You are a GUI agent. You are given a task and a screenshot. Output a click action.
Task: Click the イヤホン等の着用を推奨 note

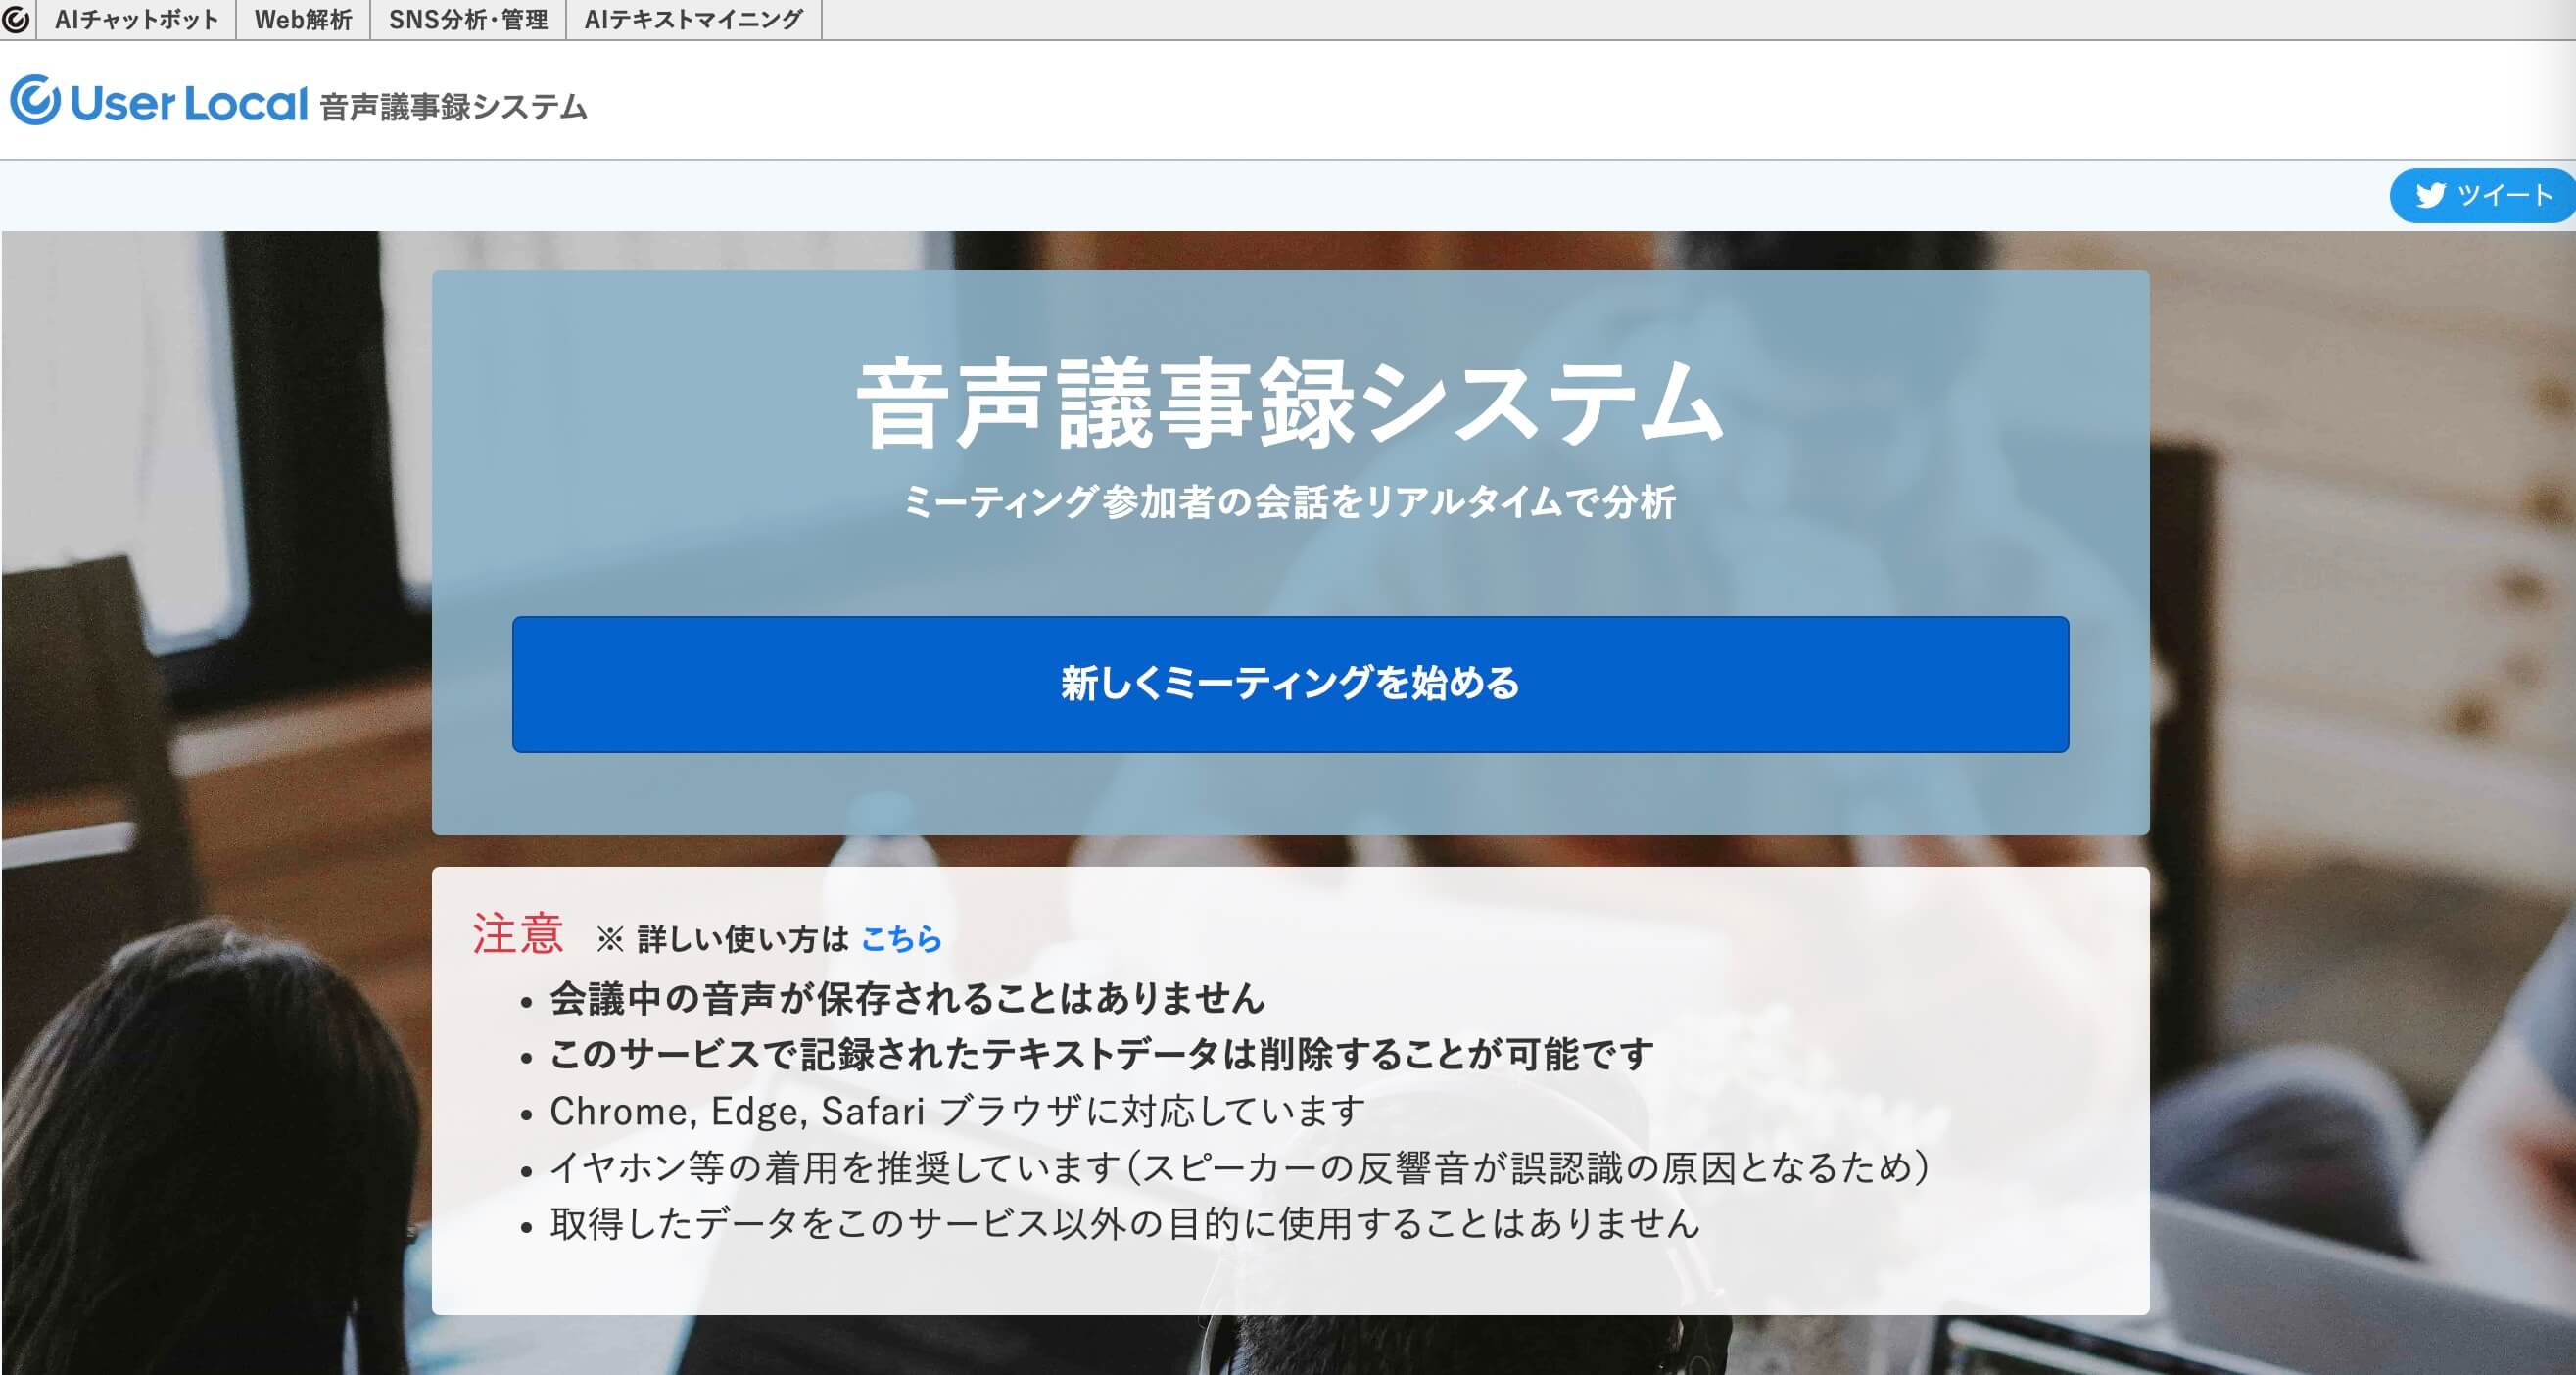[1240, 1167]
